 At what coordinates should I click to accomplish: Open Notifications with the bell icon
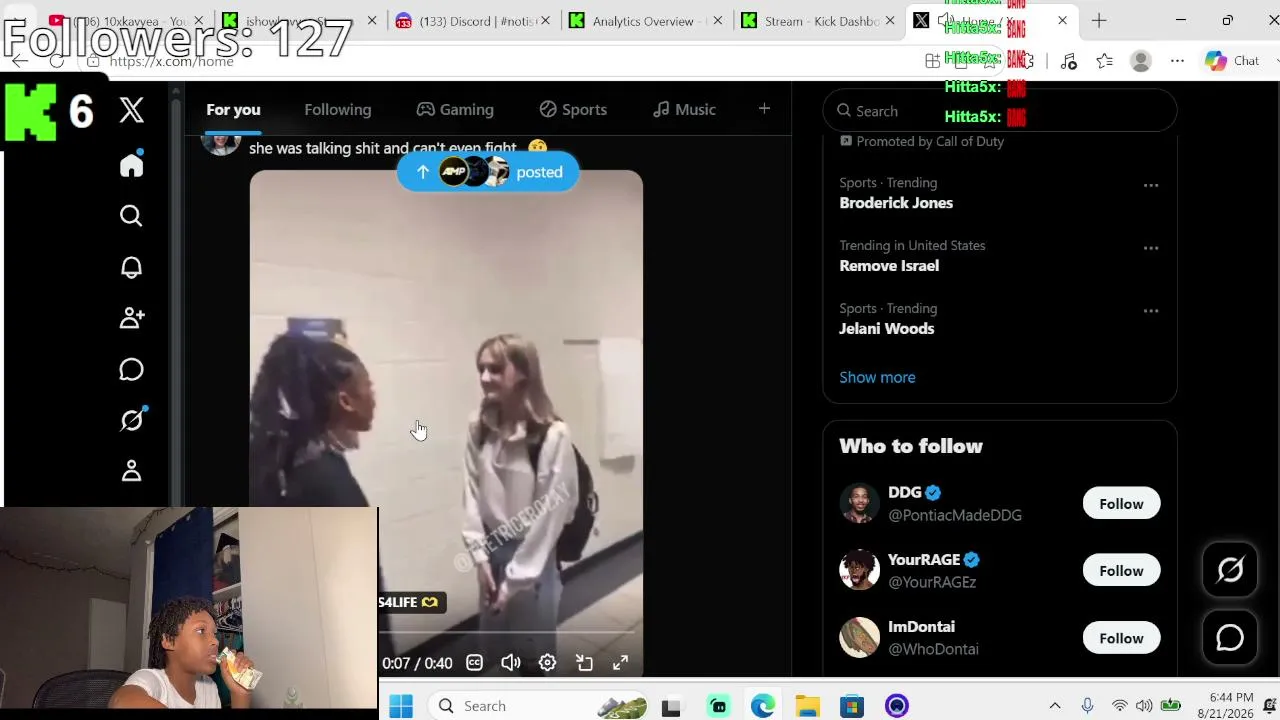click(131, 267)
